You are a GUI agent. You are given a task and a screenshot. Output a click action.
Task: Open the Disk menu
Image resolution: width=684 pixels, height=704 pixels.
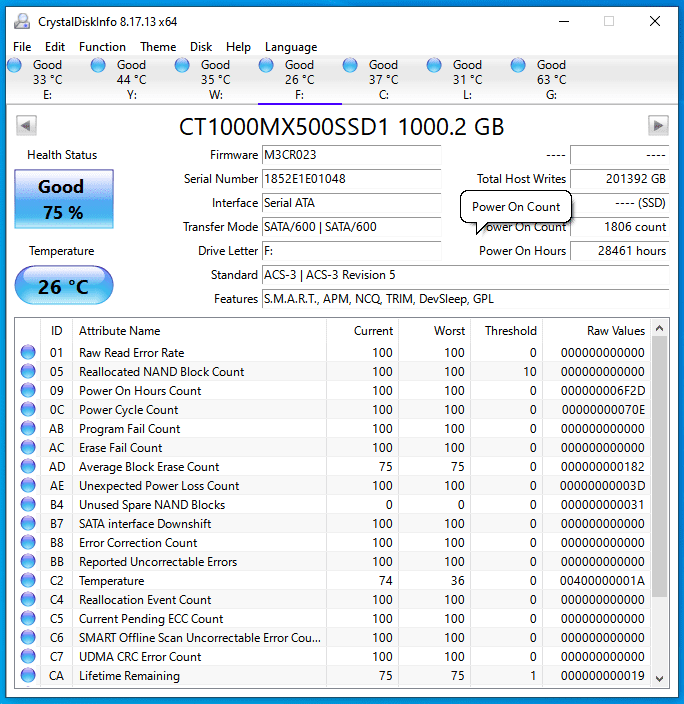pyautogui.click(x=201, y=47)
